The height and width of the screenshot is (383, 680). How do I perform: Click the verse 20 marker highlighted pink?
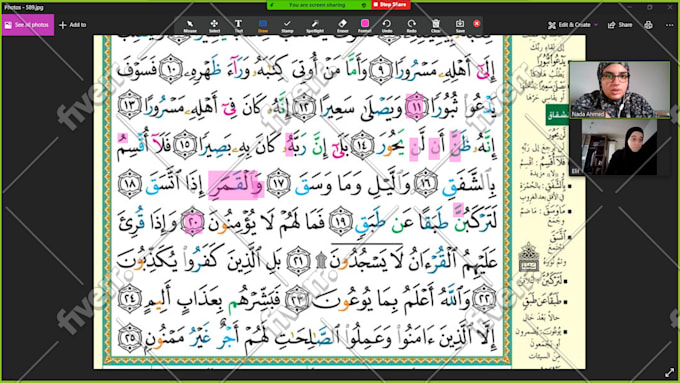(x=193, y=222)
